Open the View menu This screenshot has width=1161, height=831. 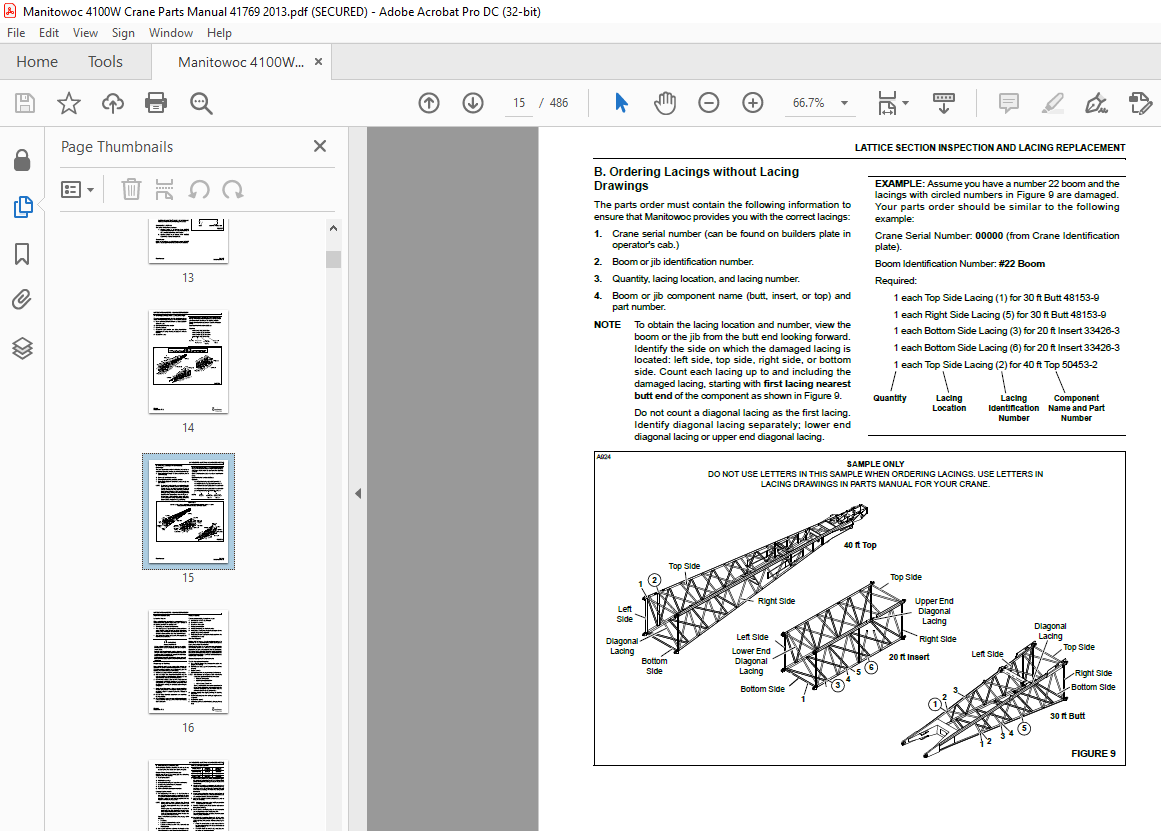(x=85, y=33)
